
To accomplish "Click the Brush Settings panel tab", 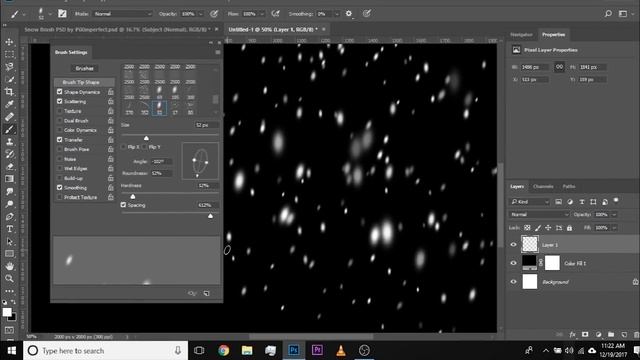I will (x=71, y=52).
